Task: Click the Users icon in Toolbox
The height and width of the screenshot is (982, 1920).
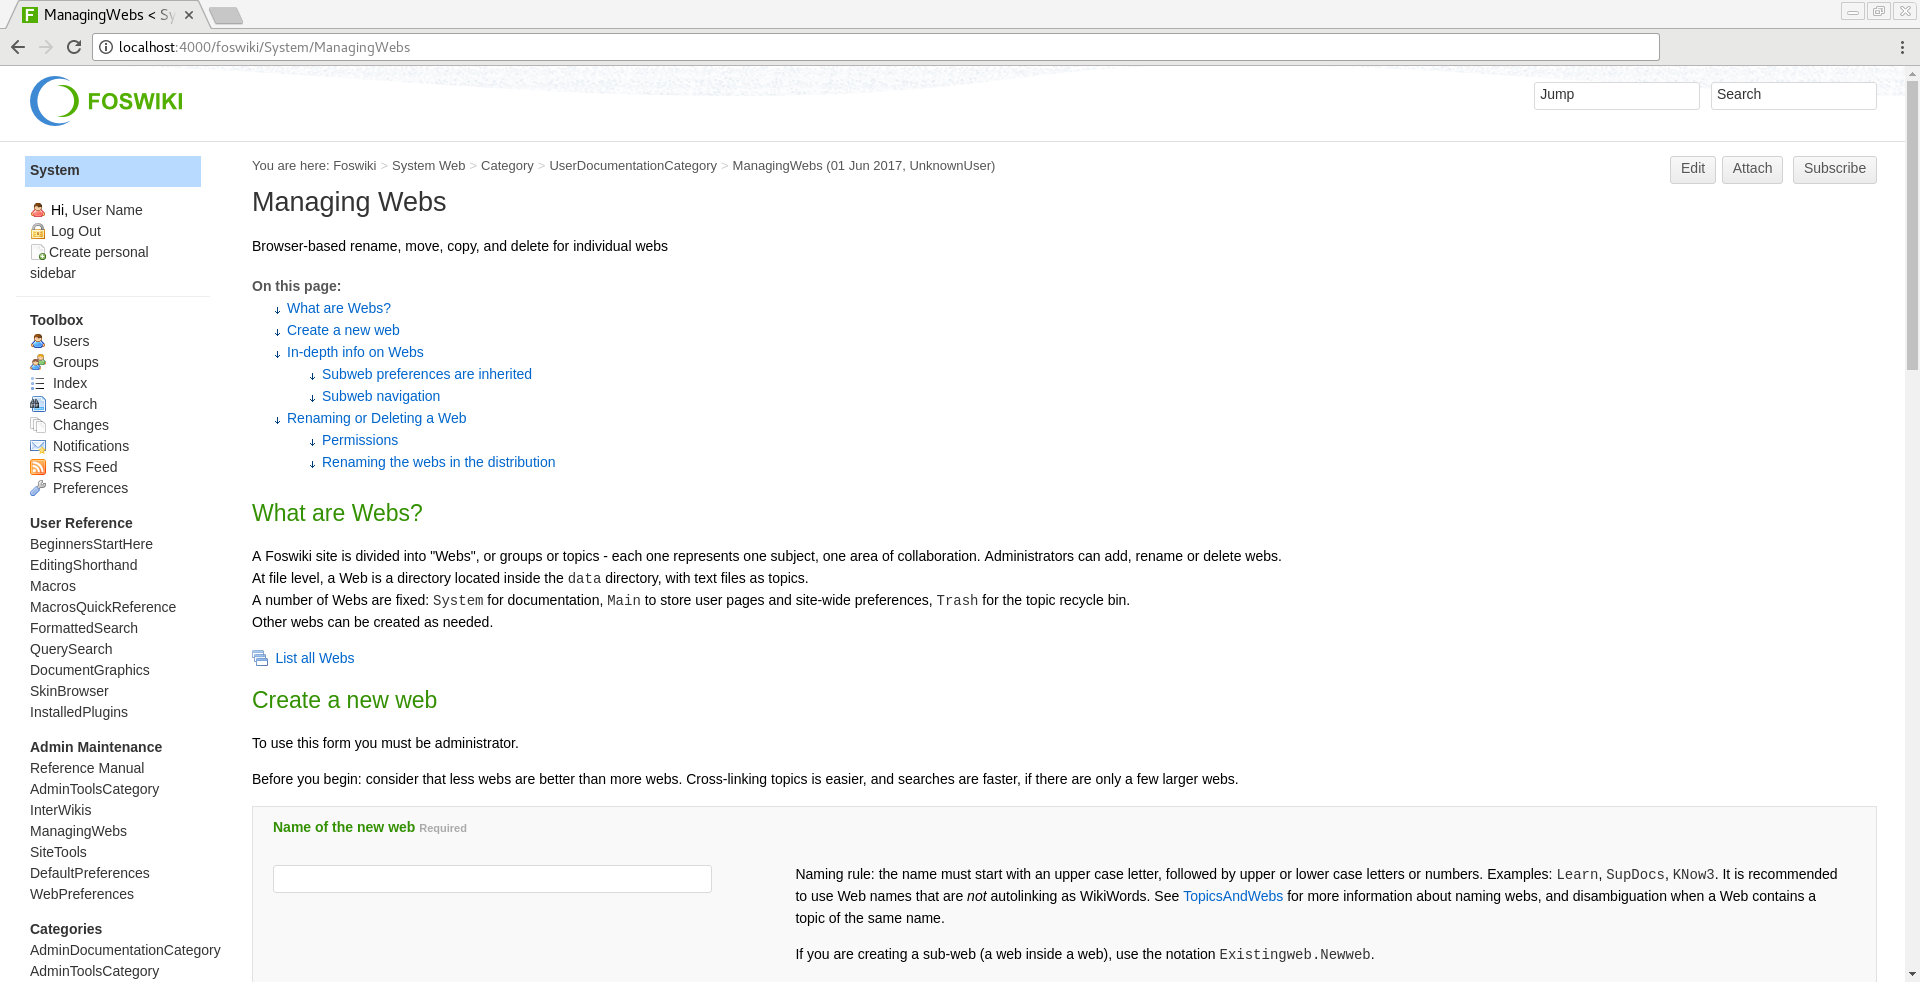Action: tap(38, 341)
